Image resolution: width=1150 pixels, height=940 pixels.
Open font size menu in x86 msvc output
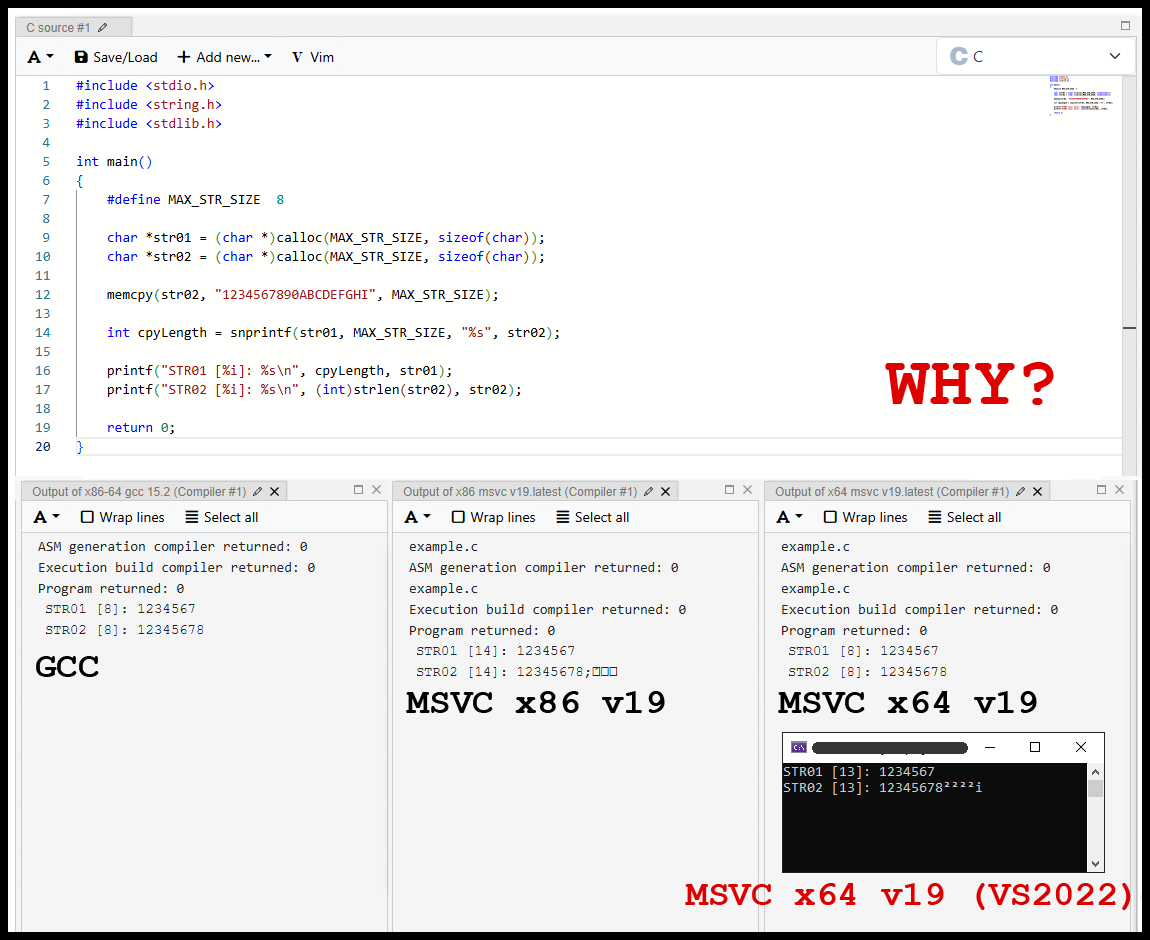click(x=417, y=517)
